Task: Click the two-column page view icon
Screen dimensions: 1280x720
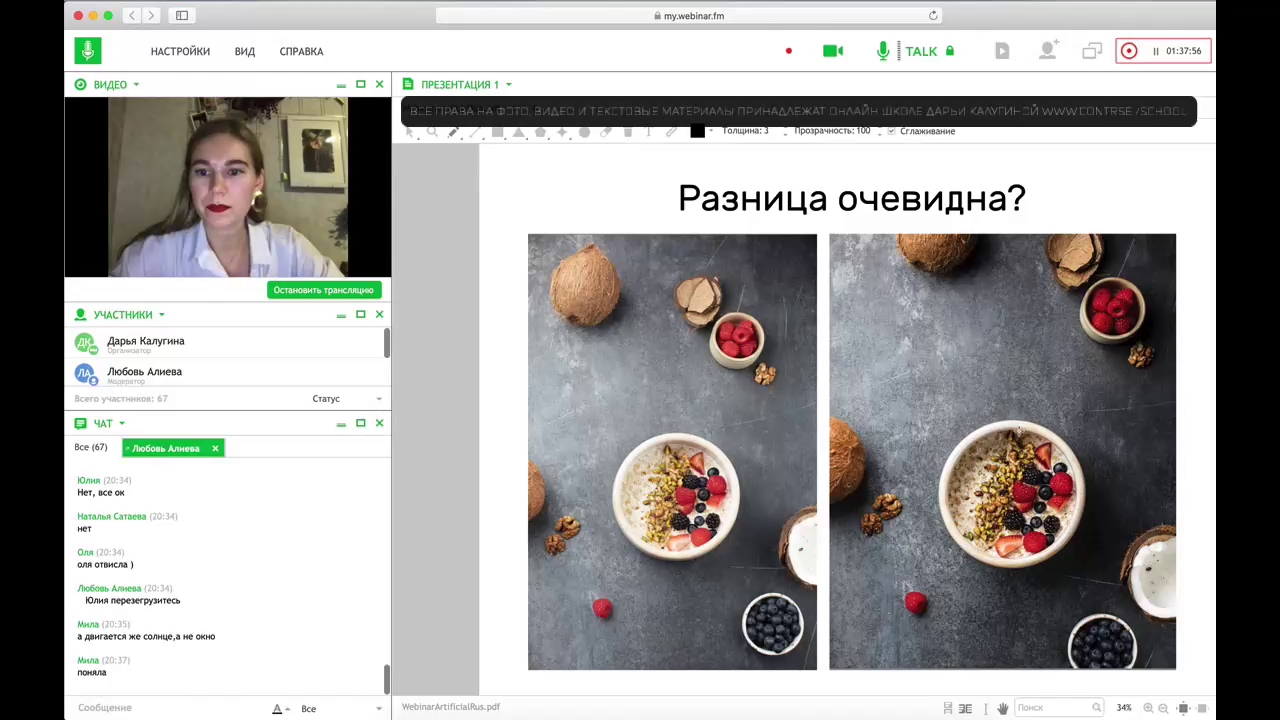Action: (x=965, y=708)
